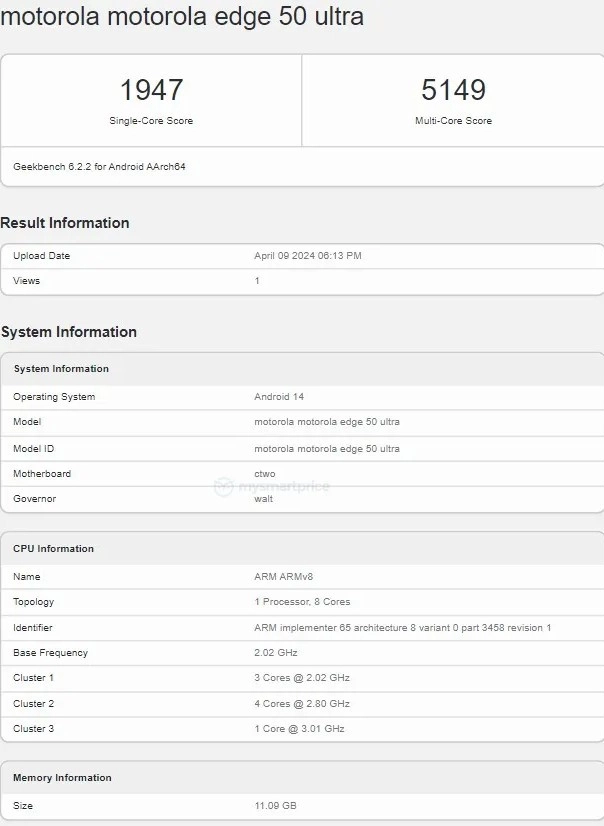Screen dimensions: 604x826
Task: Select the single-core score value 1947
Action: pos(152,90)
